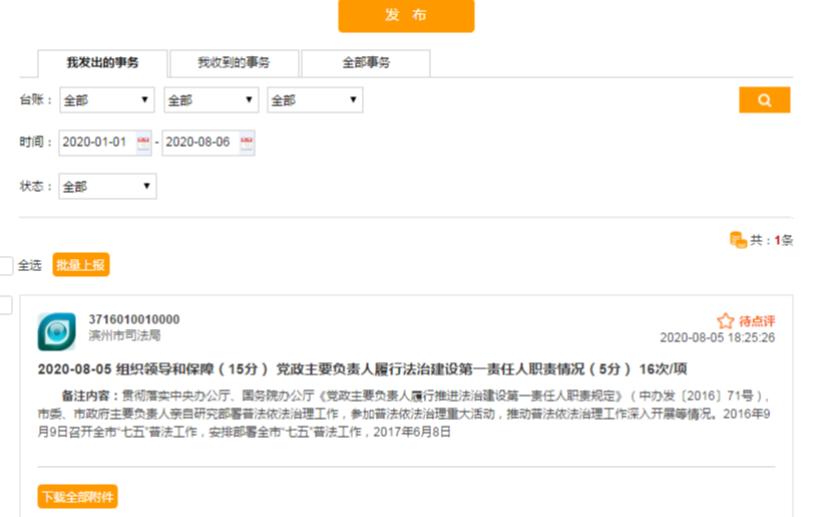Click the 批量上报 batch report button
831x517 pixels.
81,265
